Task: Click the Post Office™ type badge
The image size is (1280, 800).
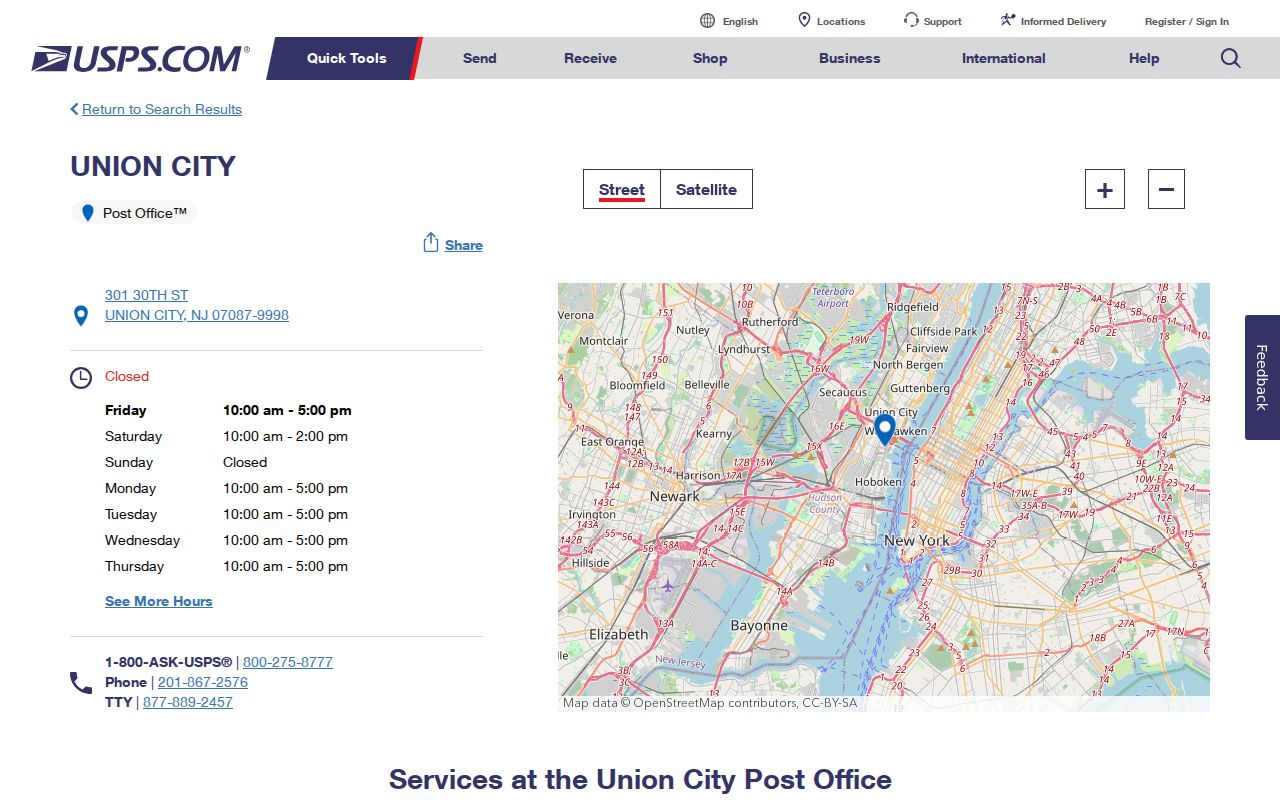Action: [134, 213]
